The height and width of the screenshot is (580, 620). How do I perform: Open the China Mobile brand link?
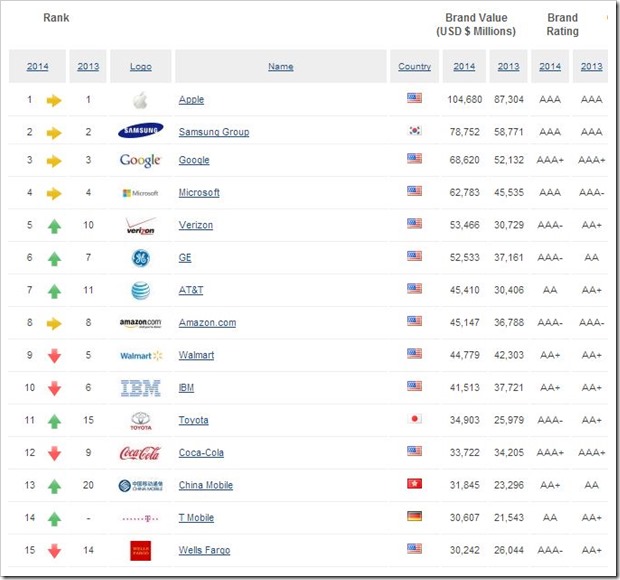pyautogui.click(x=206, y=485)
